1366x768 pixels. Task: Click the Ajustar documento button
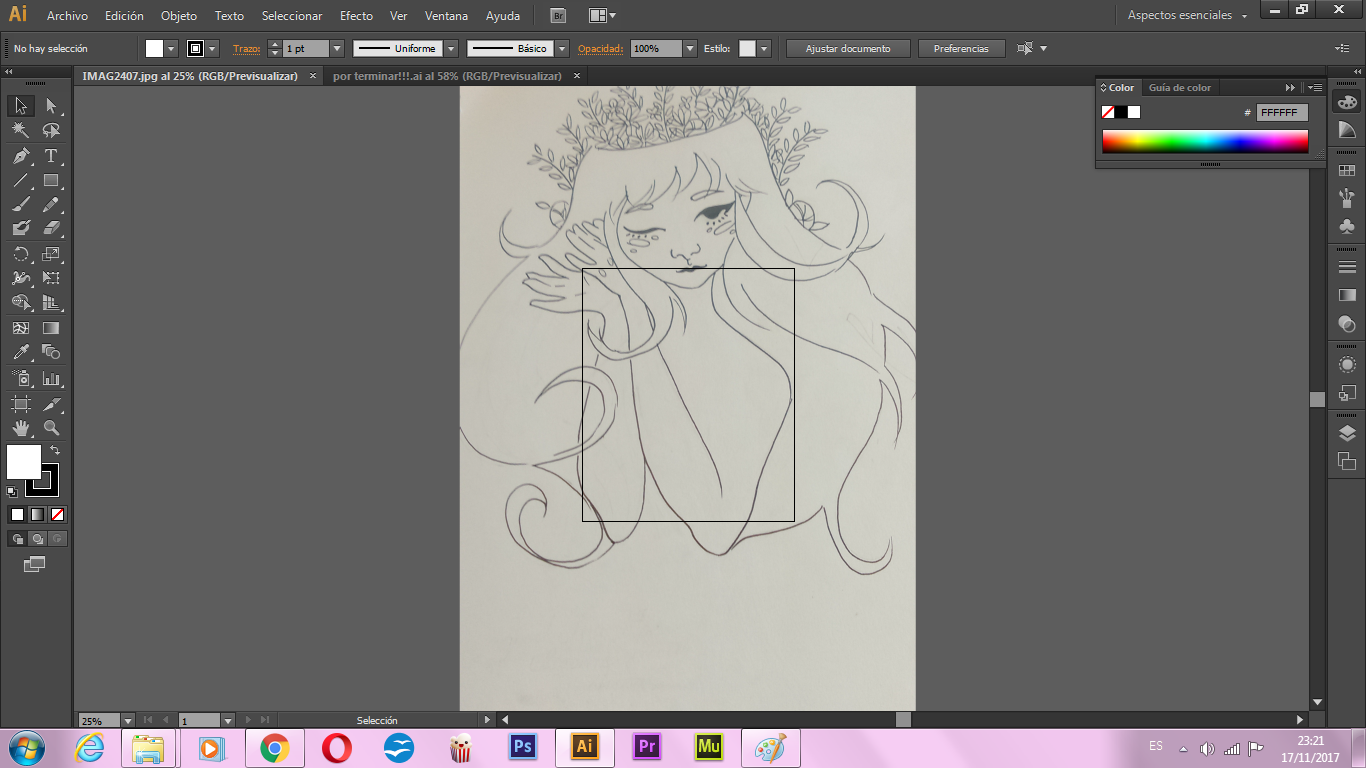[848, 48]
